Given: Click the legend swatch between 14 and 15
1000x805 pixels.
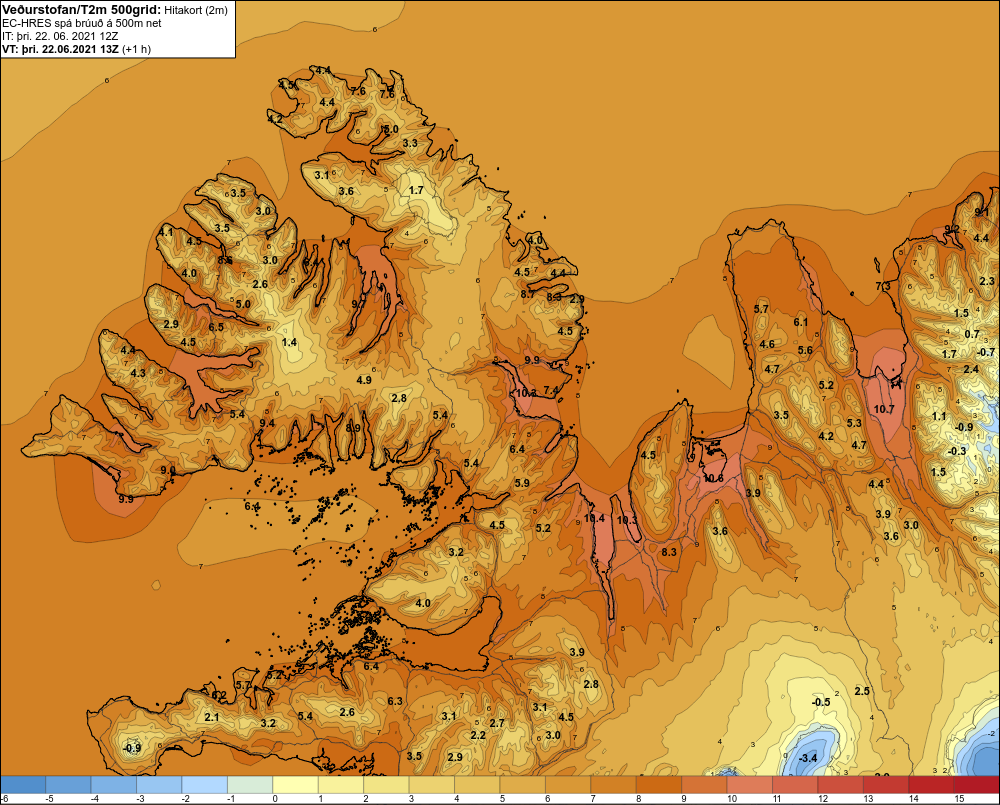Looking at the screenshot, I should click(931, 784).
